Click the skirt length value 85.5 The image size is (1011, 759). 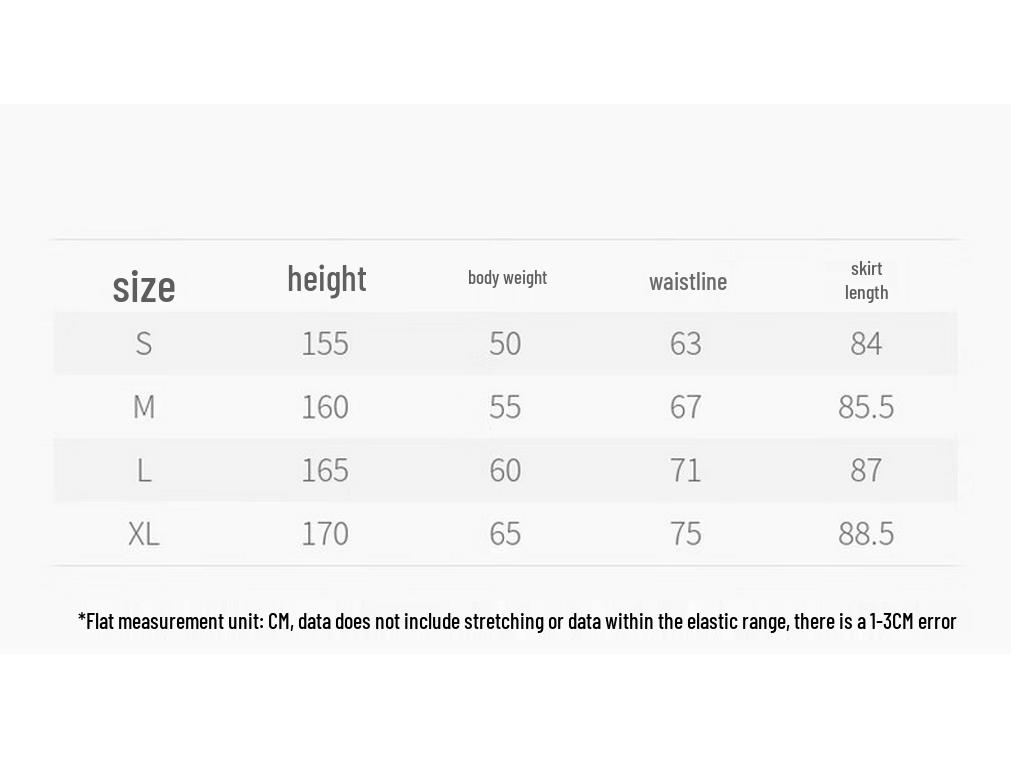coord(866,407)
